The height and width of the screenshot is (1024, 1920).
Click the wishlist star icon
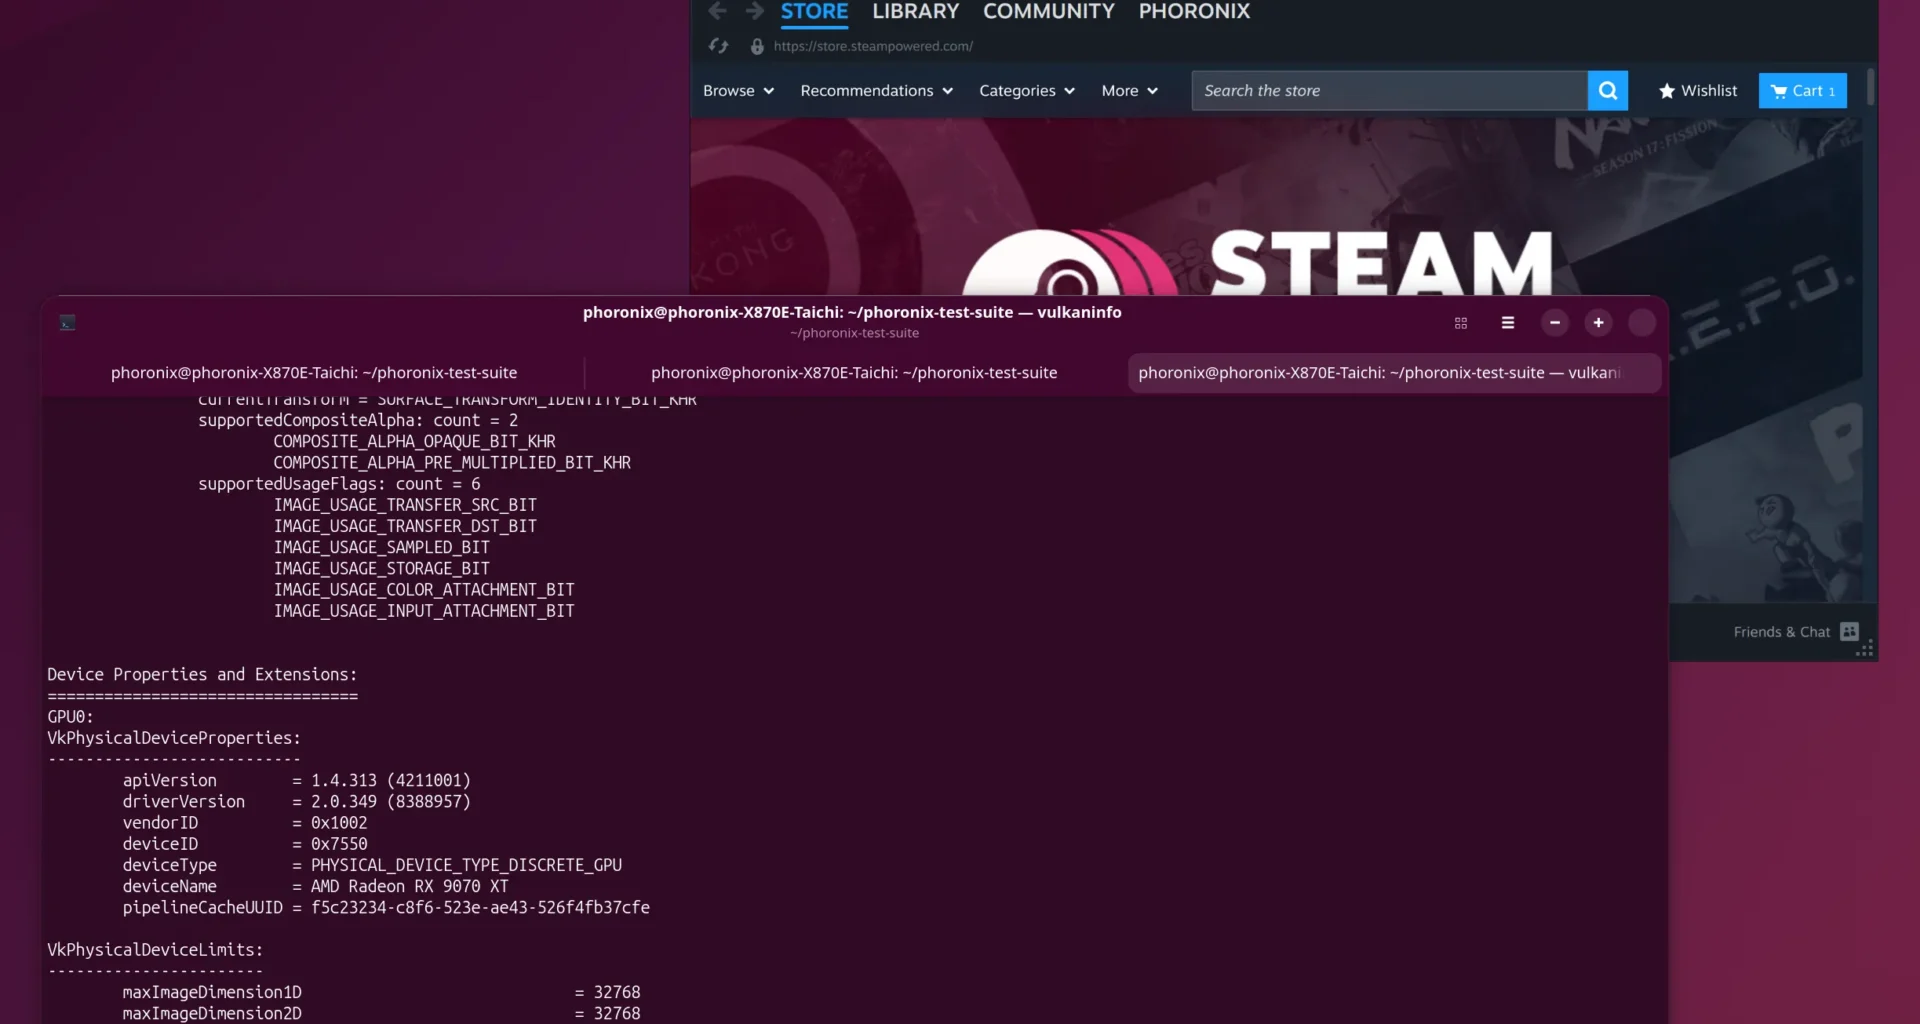(x=1667, y=91)
